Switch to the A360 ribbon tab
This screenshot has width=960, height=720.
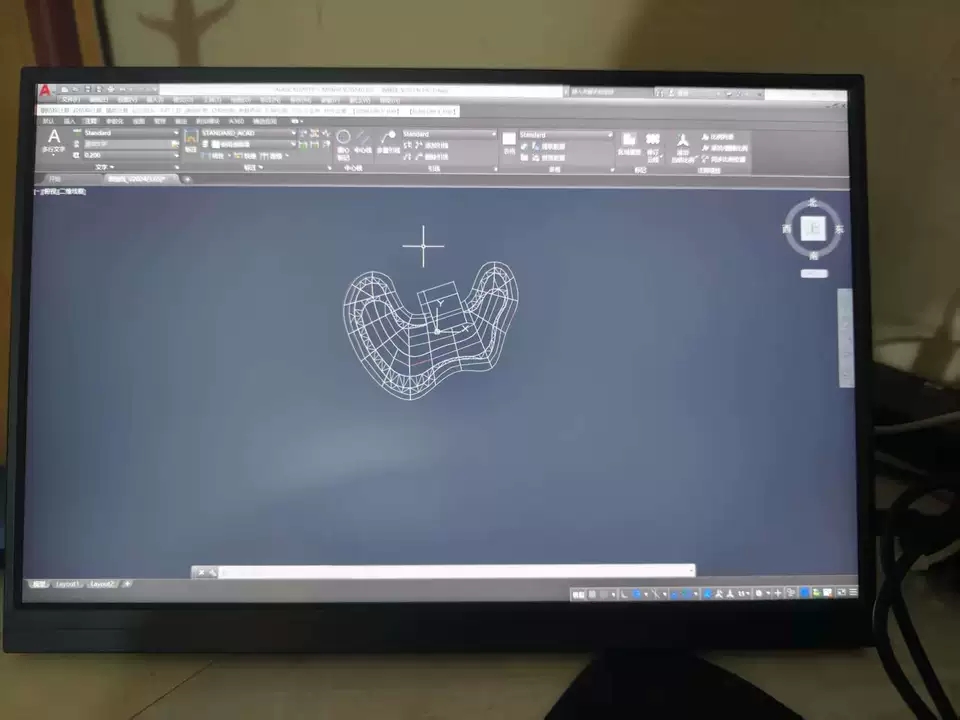click(236, 121)
